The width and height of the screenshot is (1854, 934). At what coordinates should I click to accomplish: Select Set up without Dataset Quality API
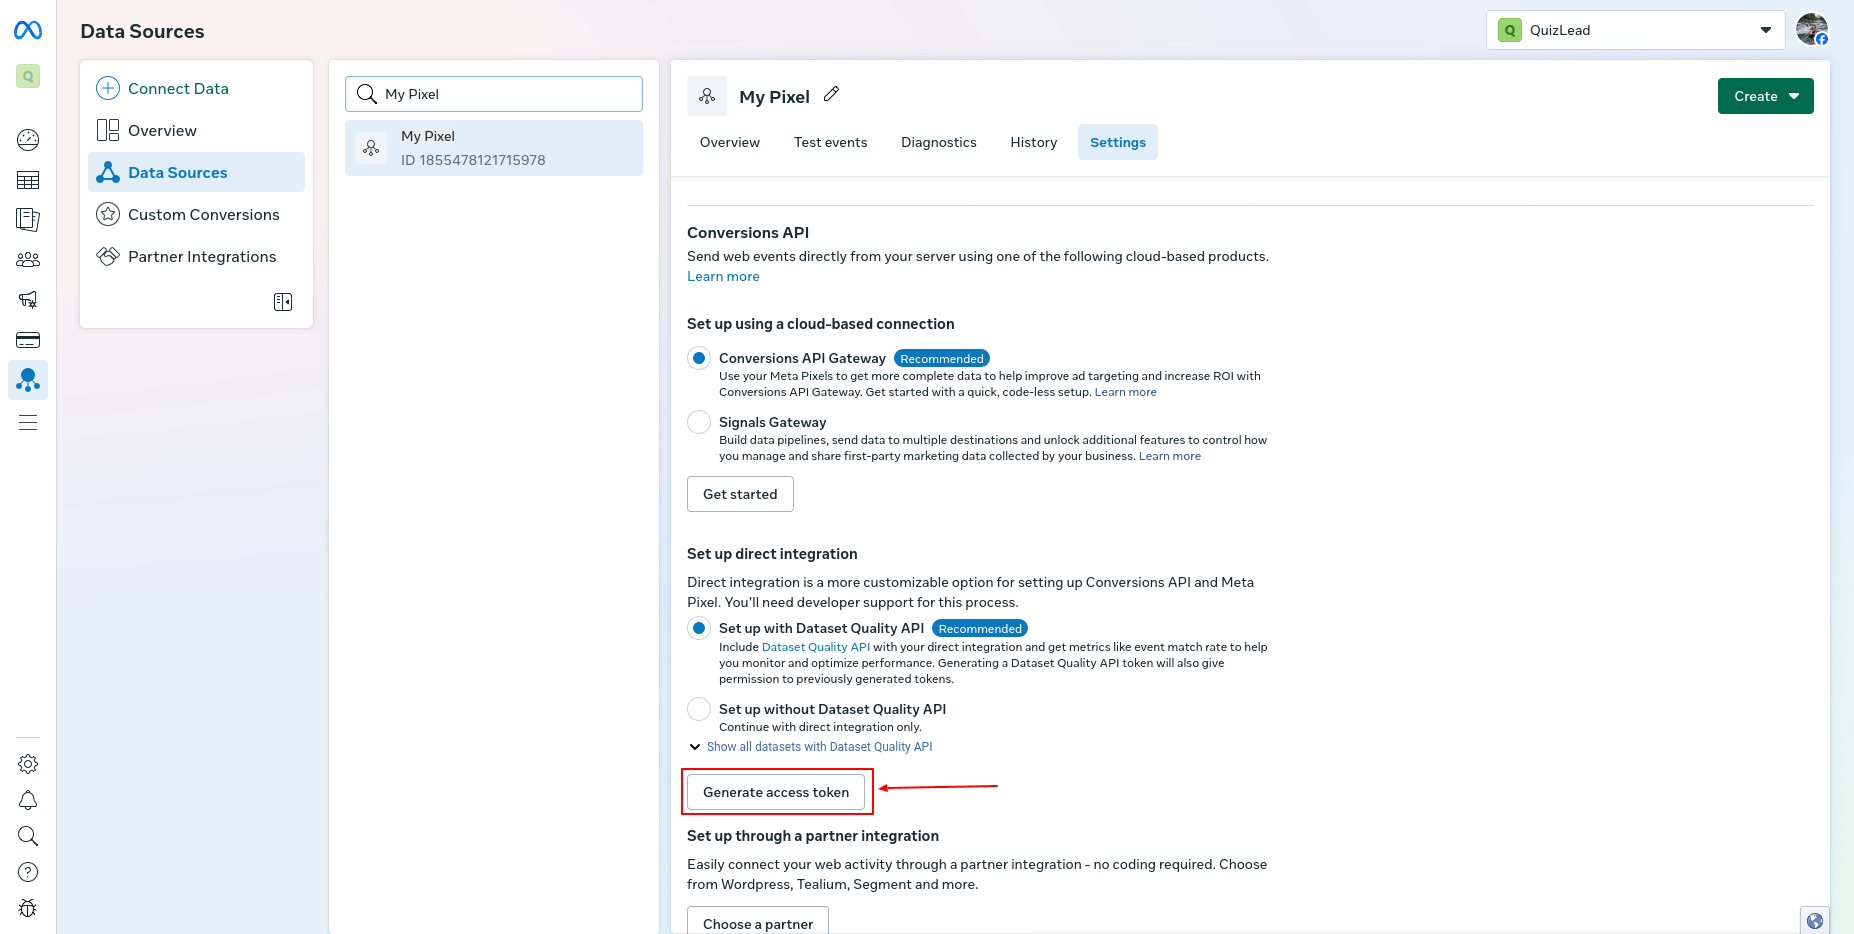tap(699, 709)
